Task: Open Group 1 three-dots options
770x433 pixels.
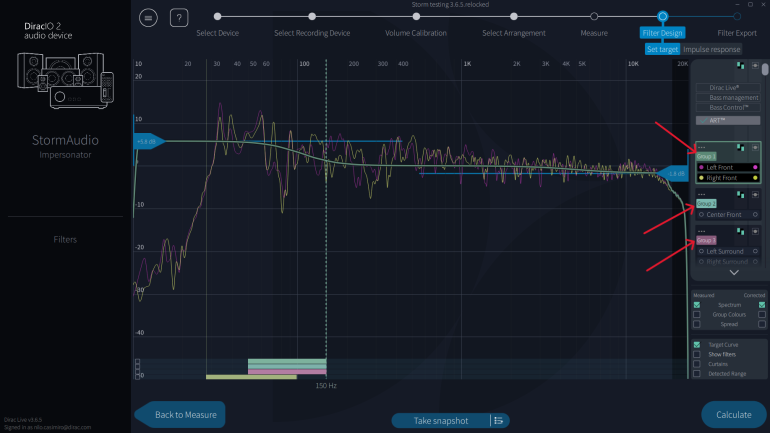Action: (x=702, y=147)
